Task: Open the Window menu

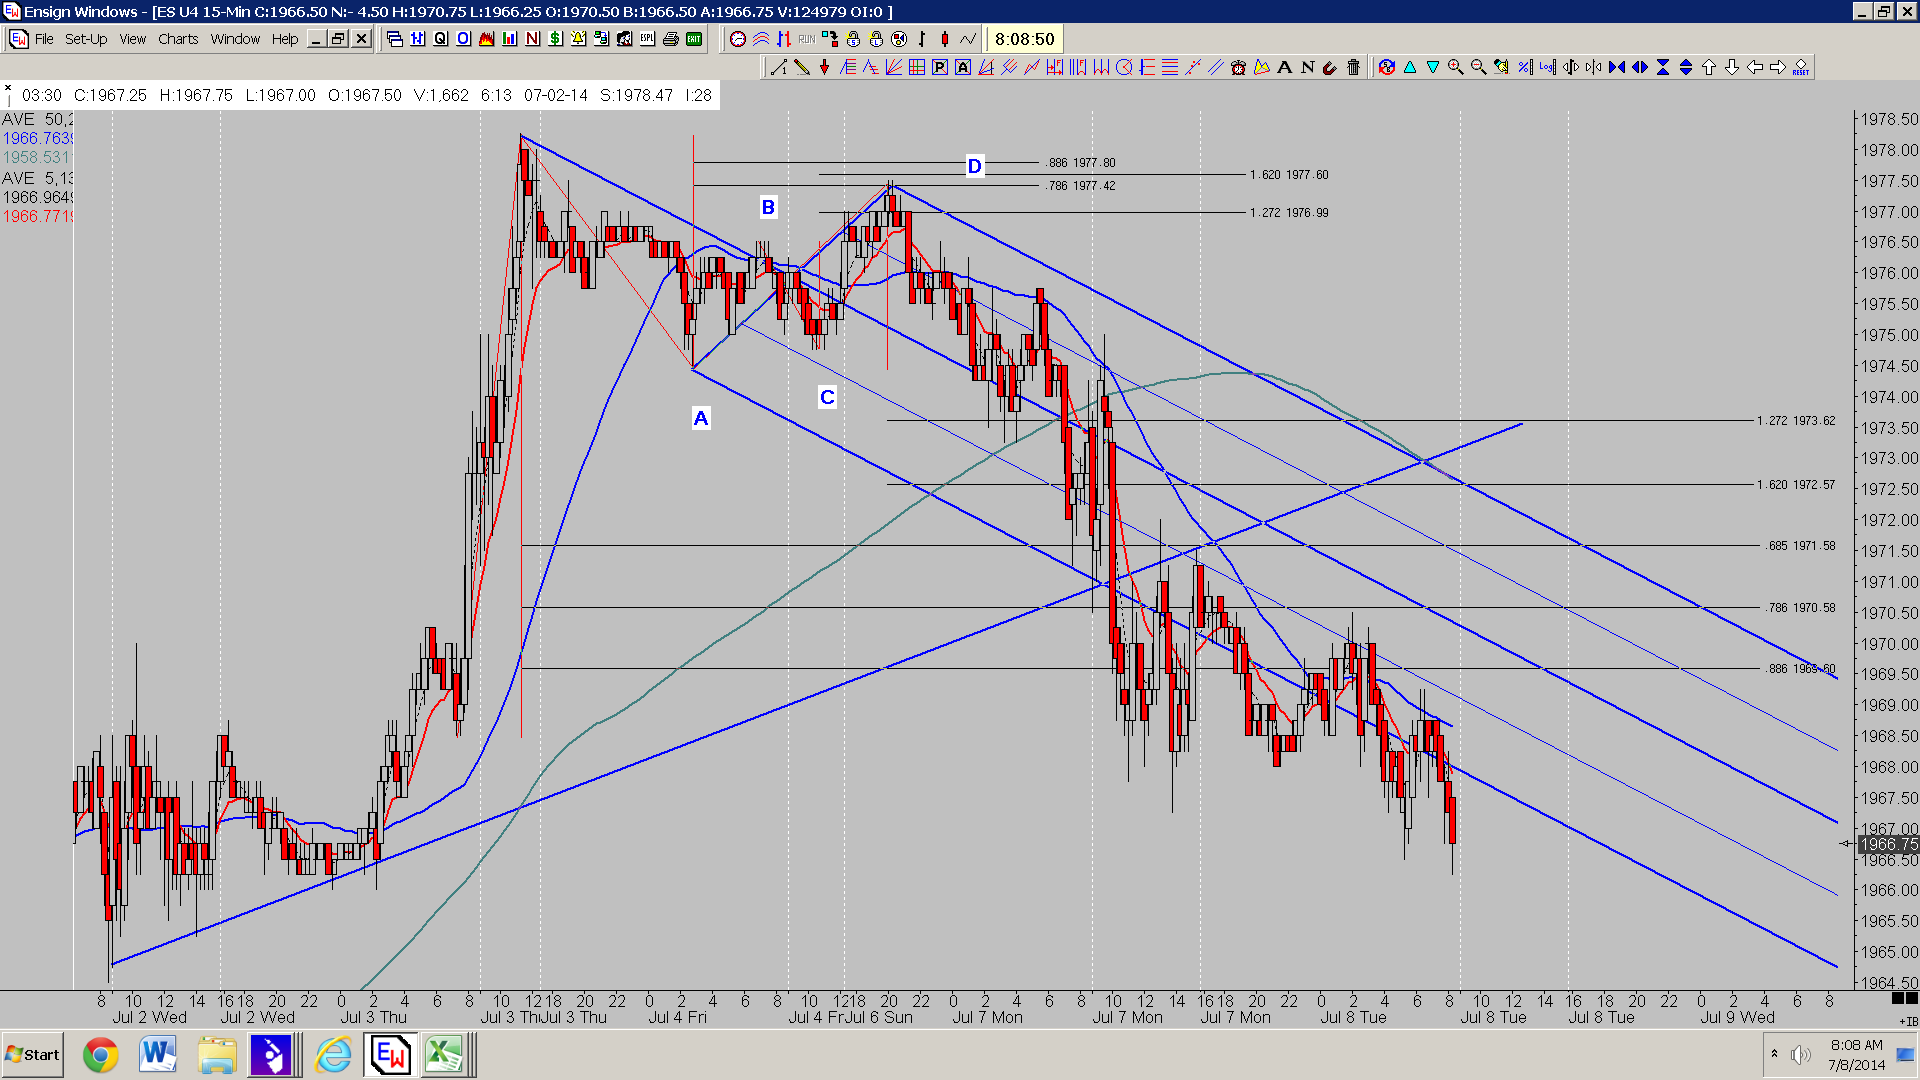Action: tap(235, 39)
